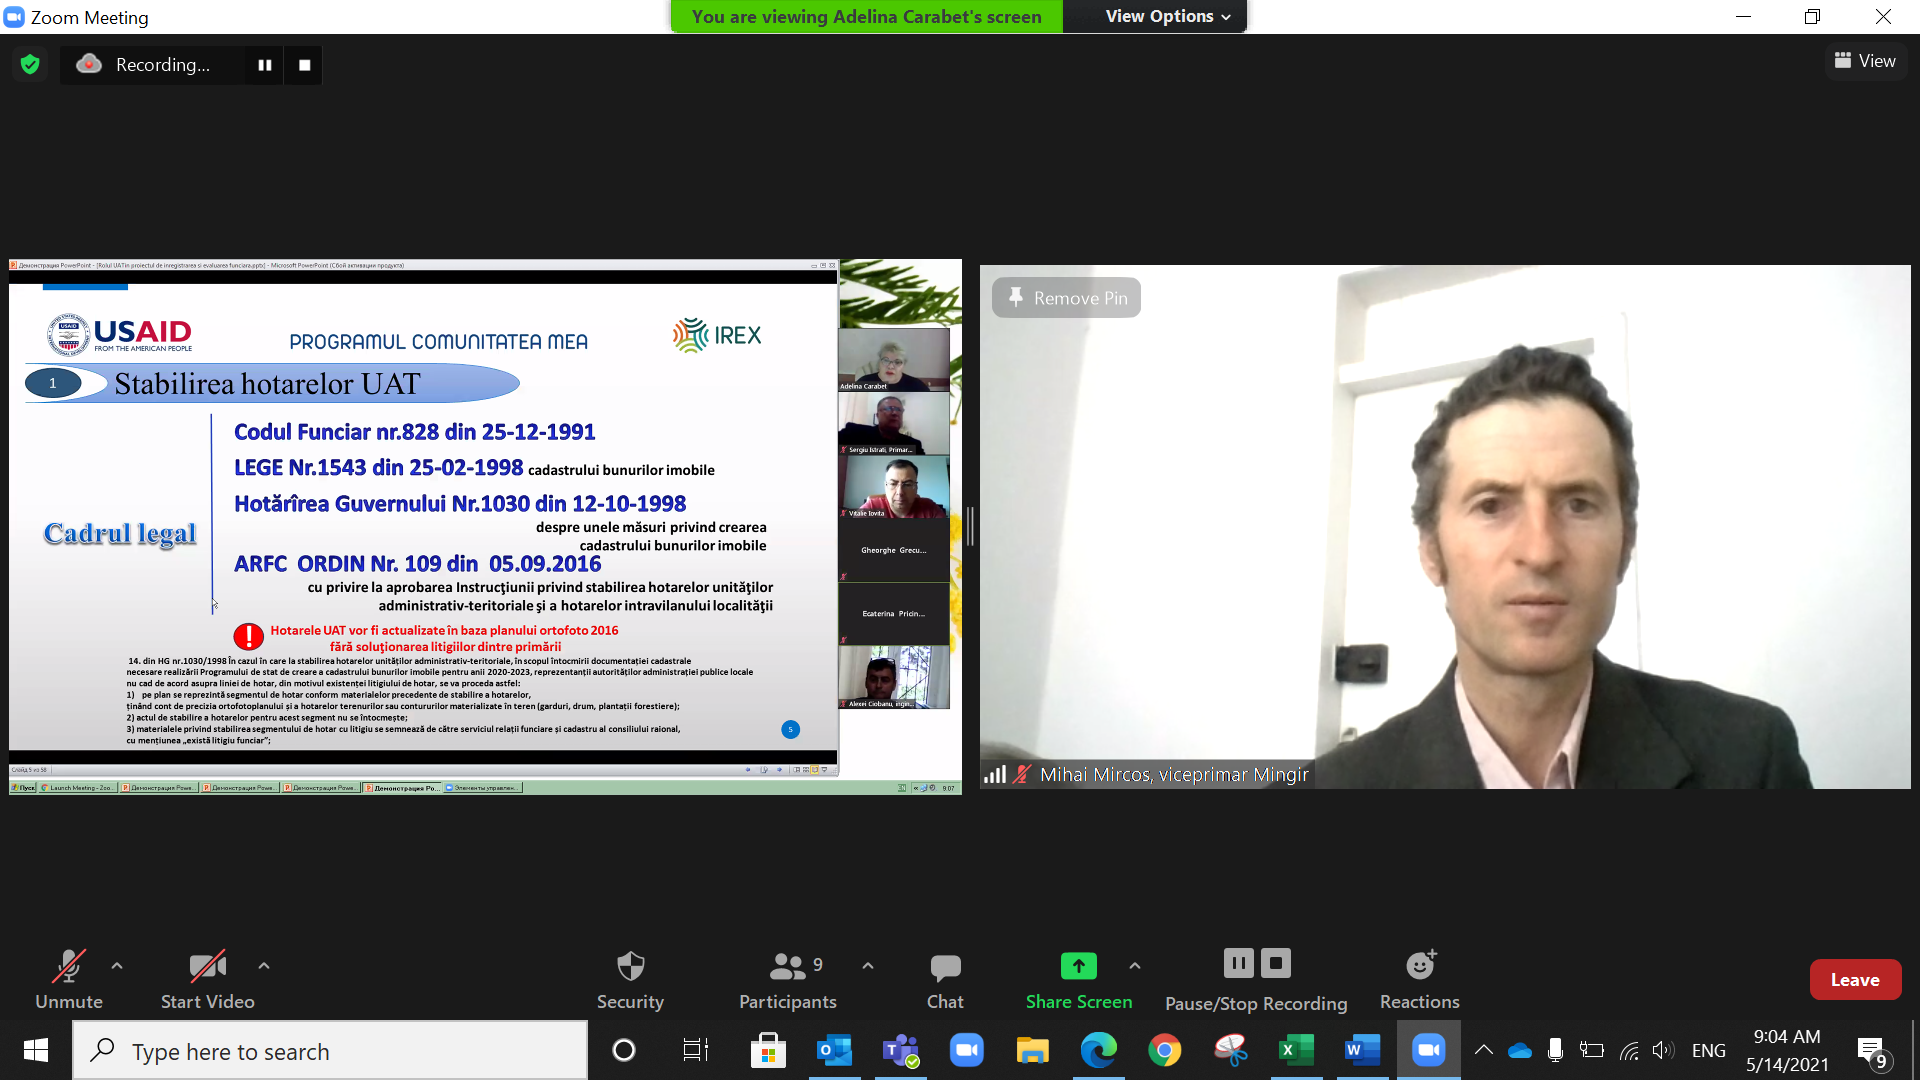Screen dimensions: 1920x1080
Task: Expand video options arrow next to Start Video
Action: click(264, 966)
